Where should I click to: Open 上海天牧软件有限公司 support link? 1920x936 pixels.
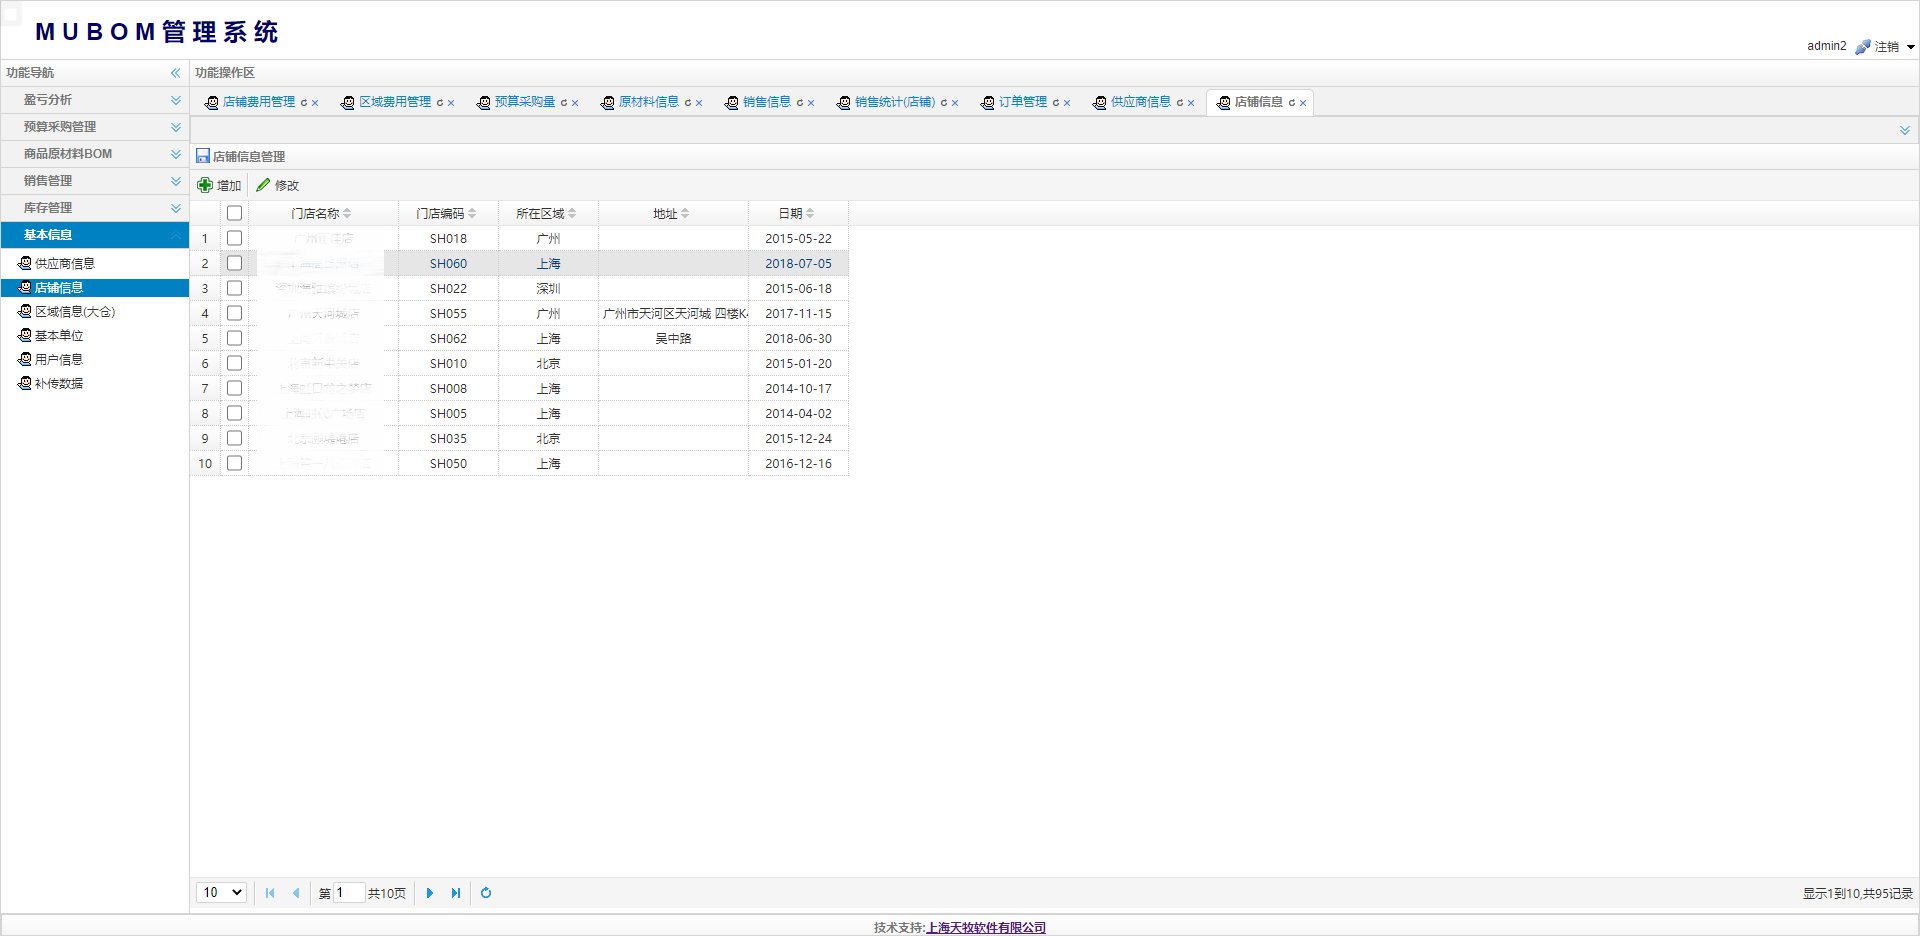[985, 927]
